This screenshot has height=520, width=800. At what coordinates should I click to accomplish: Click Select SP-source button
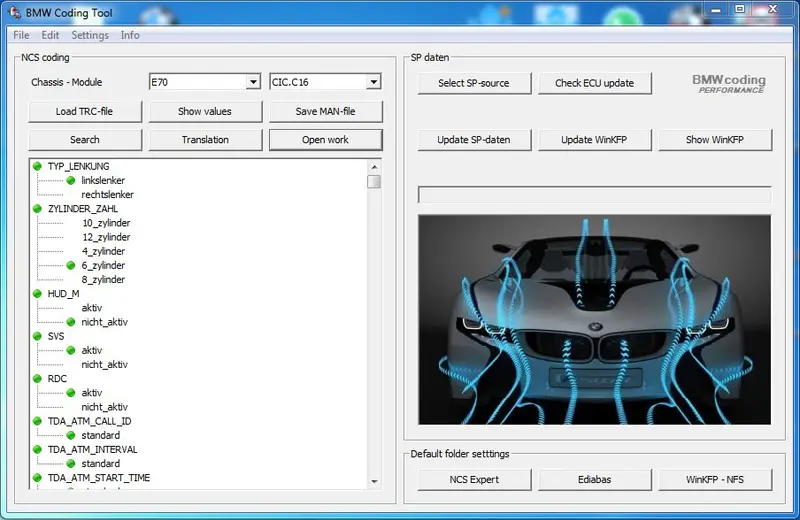click(474, 83)
